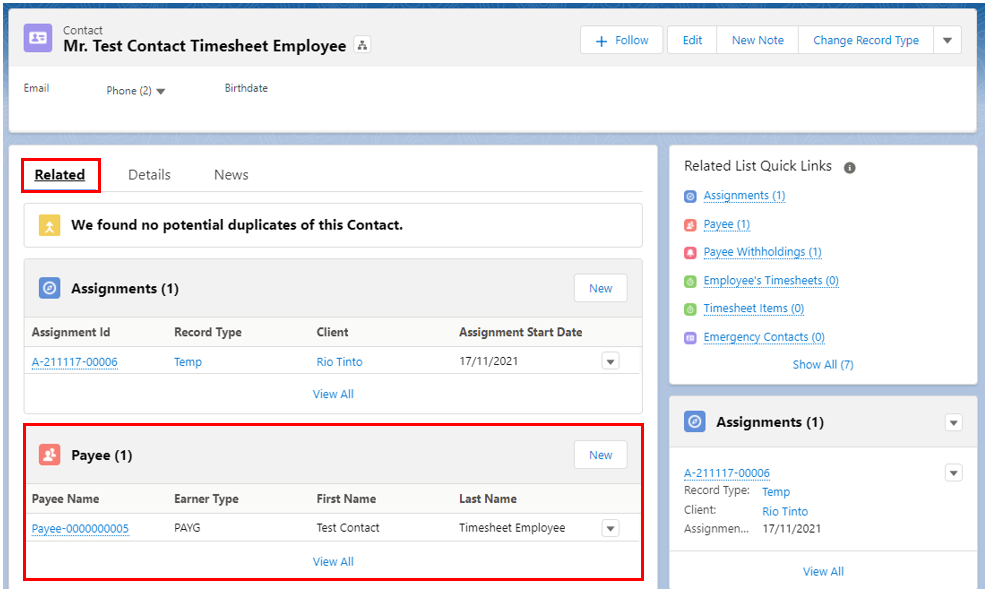Switch to the Details tab

tap(150, 175)
